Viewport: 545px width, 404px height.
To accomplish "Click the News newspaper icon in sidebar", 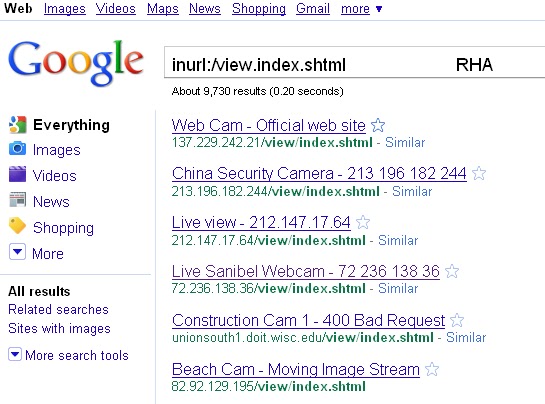I will pyautogui.click(x=17, y=200).
